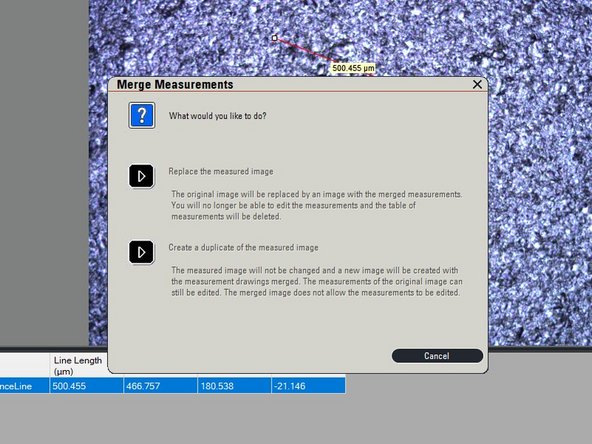The height and width of the screenshot is (444, 592).
Task: Select the -21.146 table cell
Action: [308, 386]
